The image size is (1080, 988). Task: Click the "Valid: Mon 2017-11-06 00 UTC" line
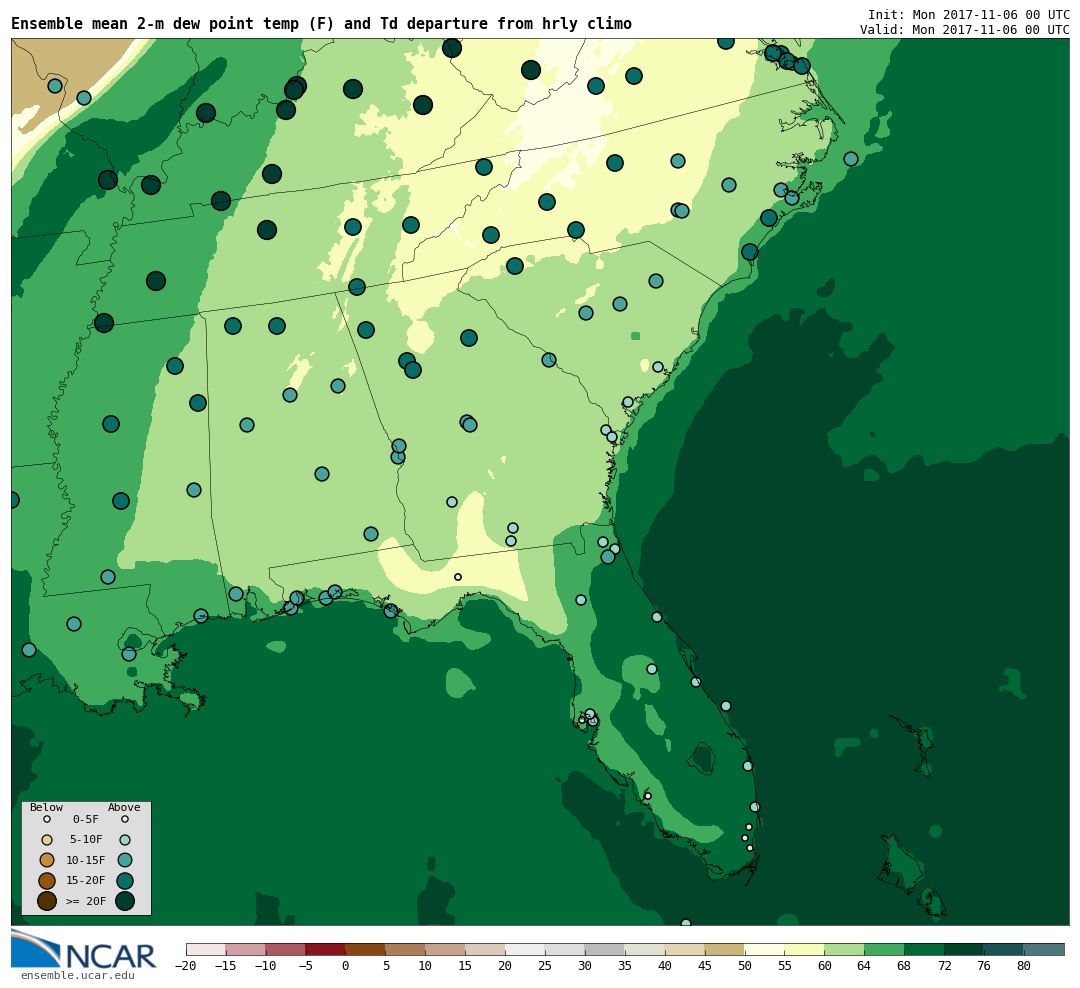pos(965,30)
